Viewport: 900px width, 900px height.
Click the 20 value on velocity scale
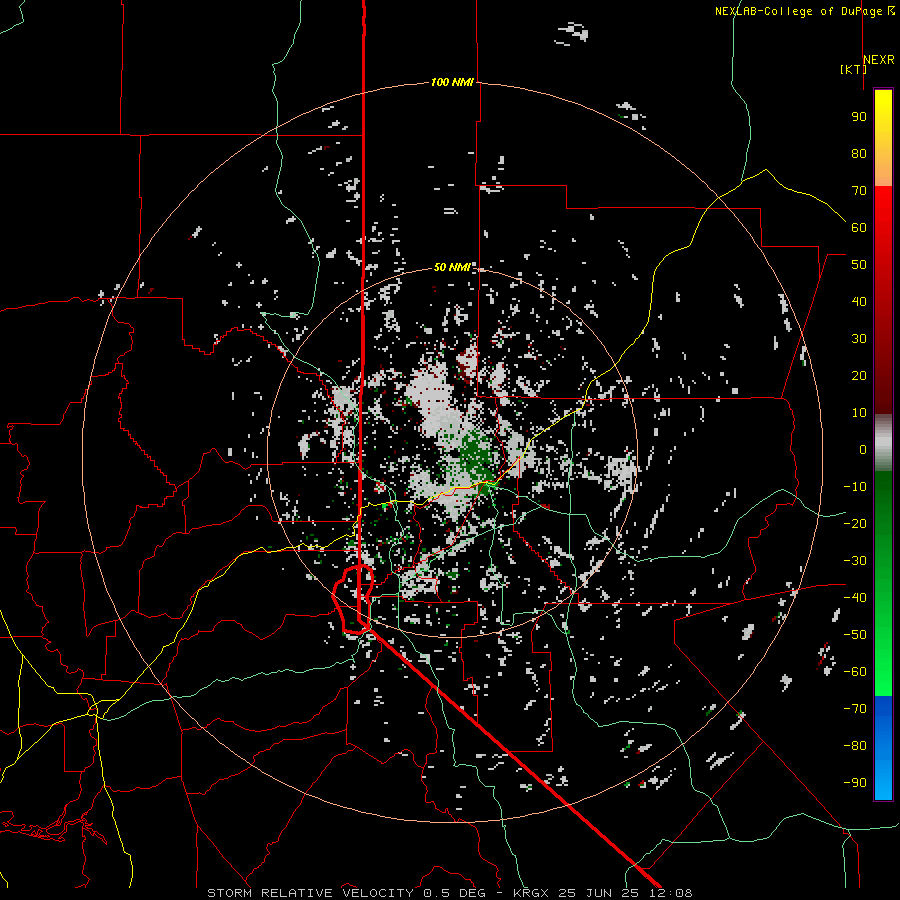pyautogui.click(x=859, y=375)
